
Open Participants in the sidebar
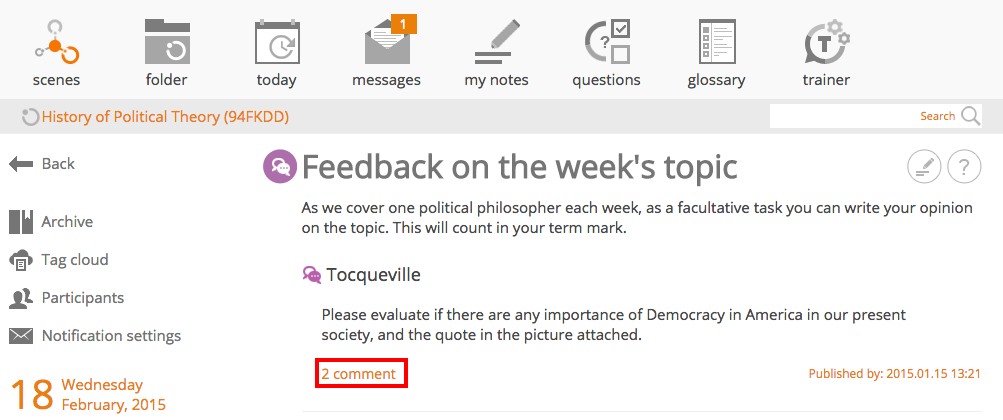pos(67,298)
